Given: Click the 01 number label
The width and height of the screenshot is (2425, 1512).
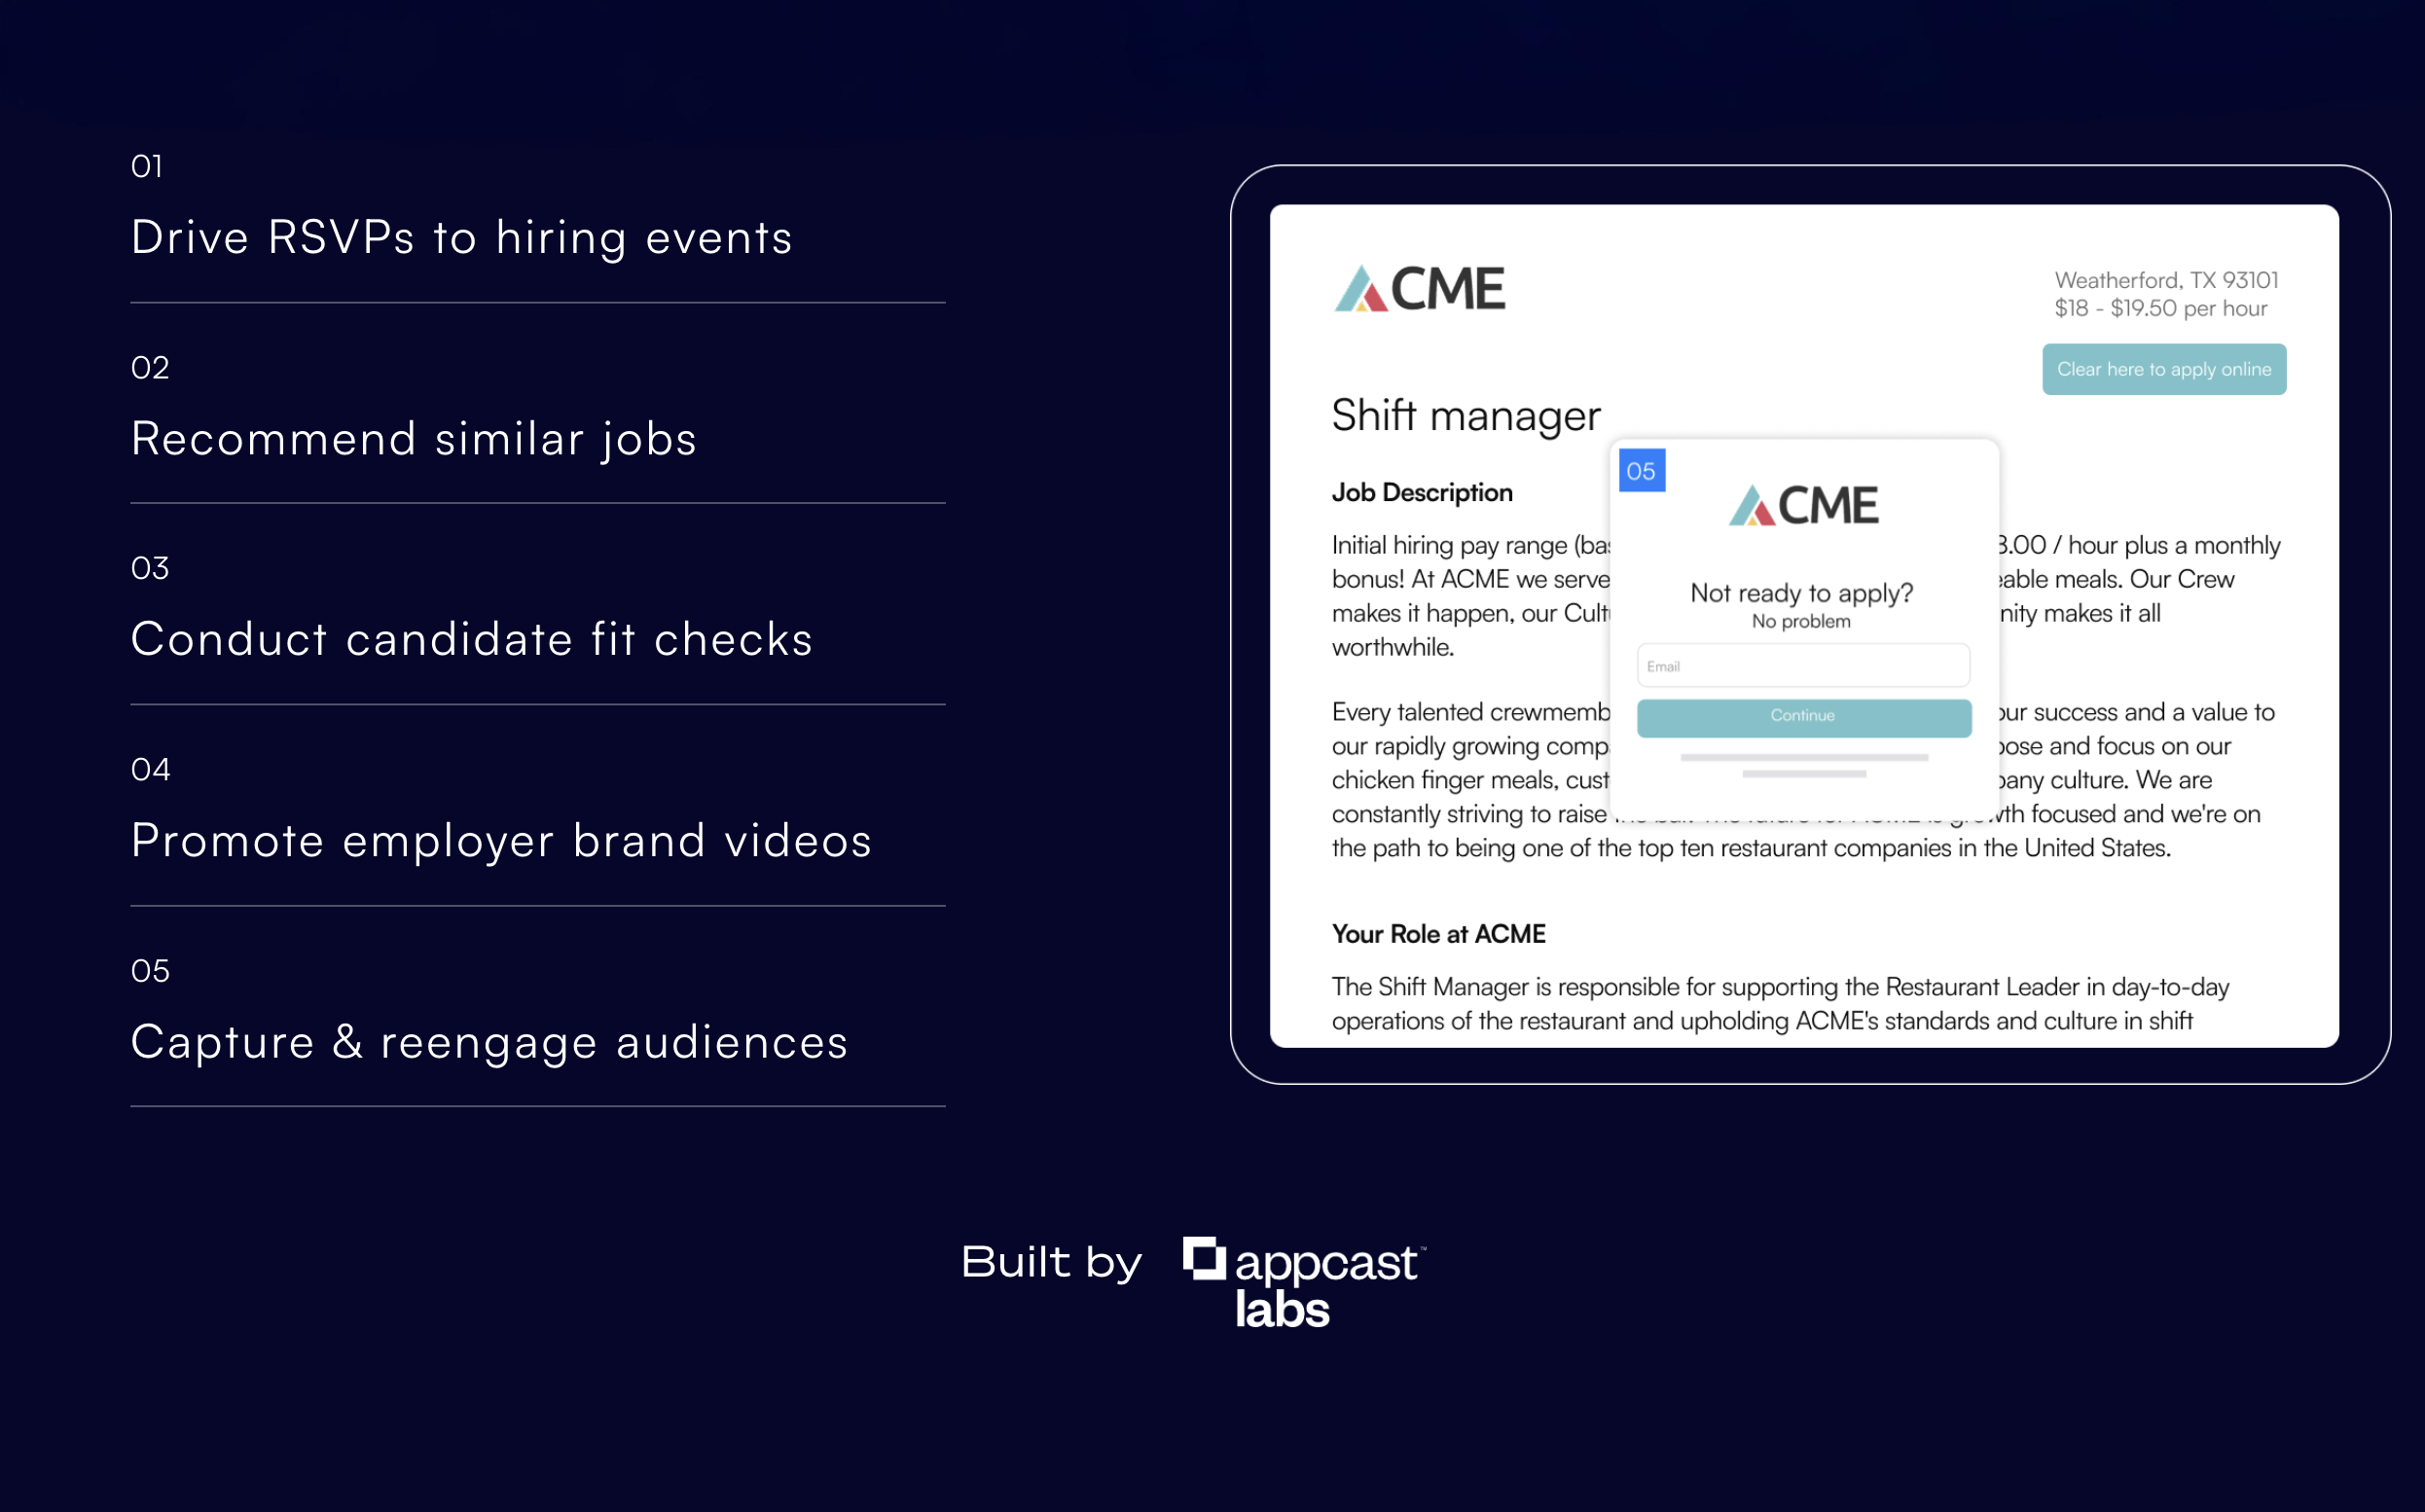Looking at the screenshot, I should tap(146, 166).
